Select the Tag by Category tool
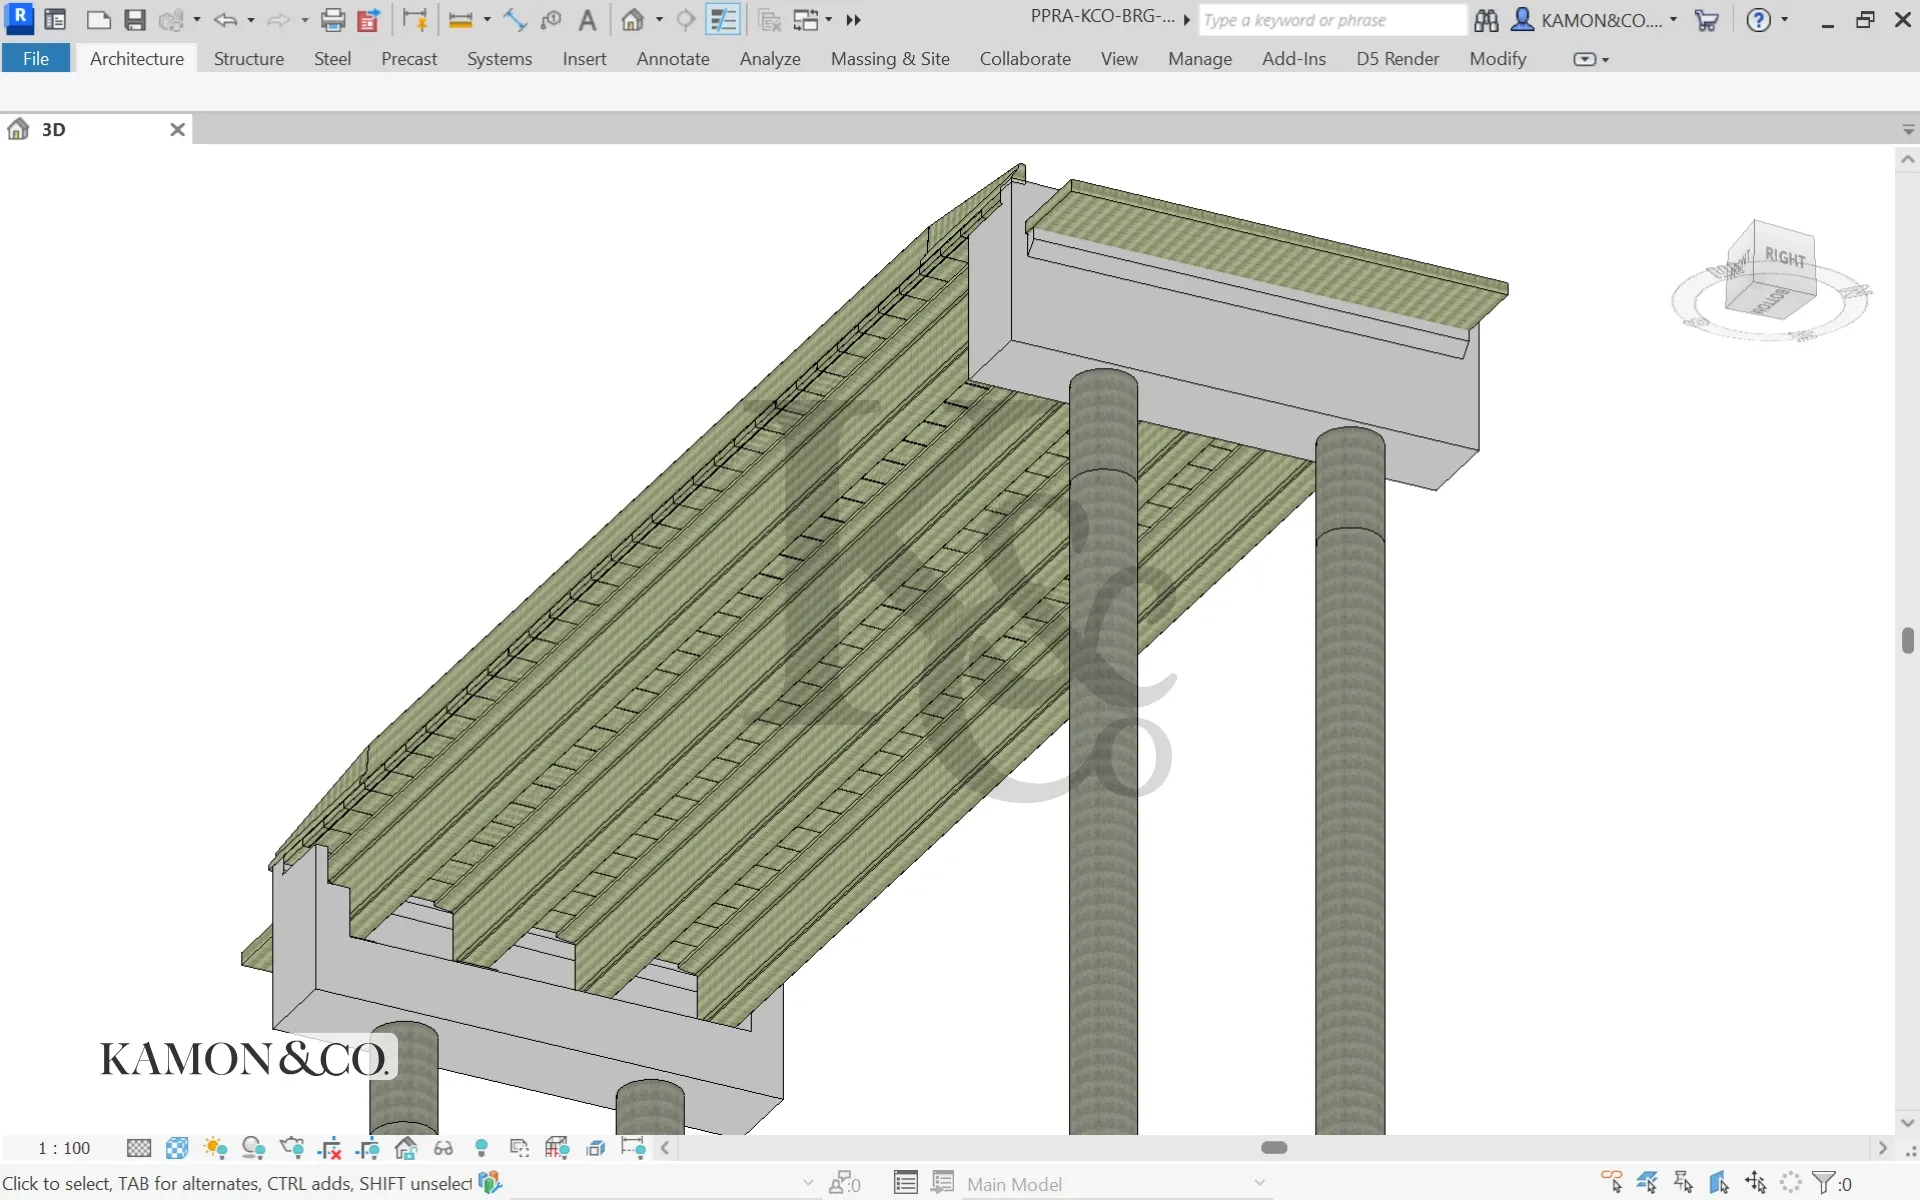The width and height of the screenshot is (1920, 1200). click(550, 20)
